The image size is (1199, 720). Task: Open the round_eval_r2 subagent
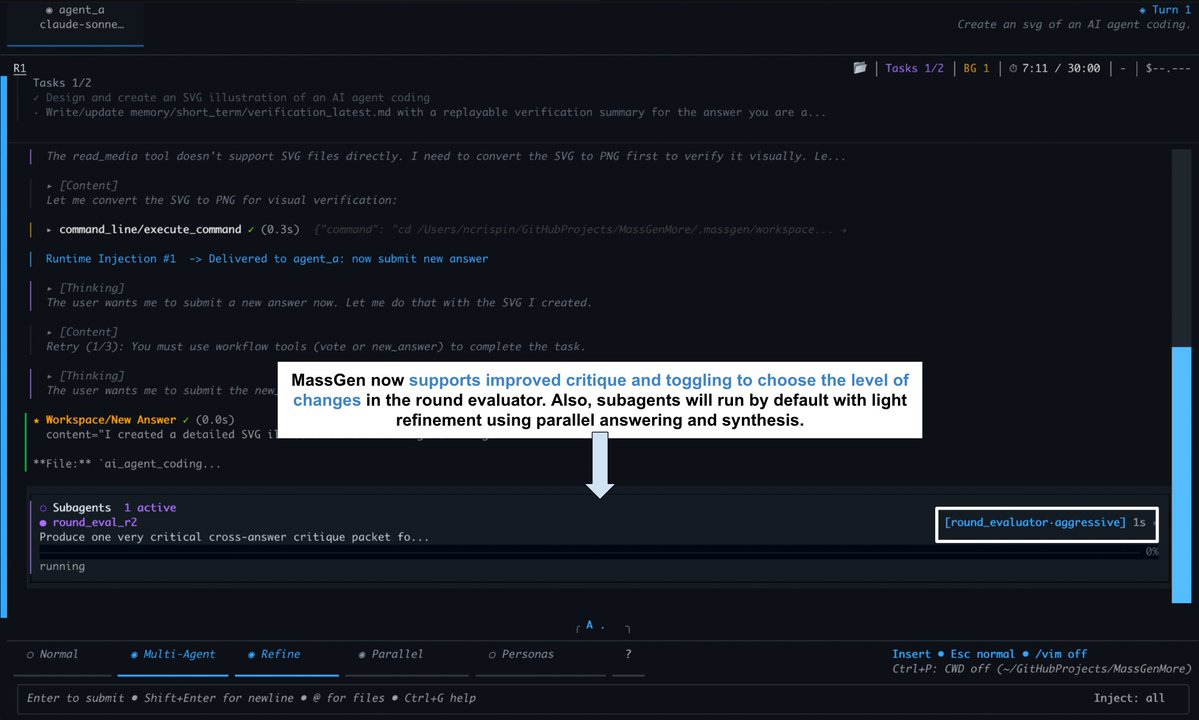tap(95, 523)
